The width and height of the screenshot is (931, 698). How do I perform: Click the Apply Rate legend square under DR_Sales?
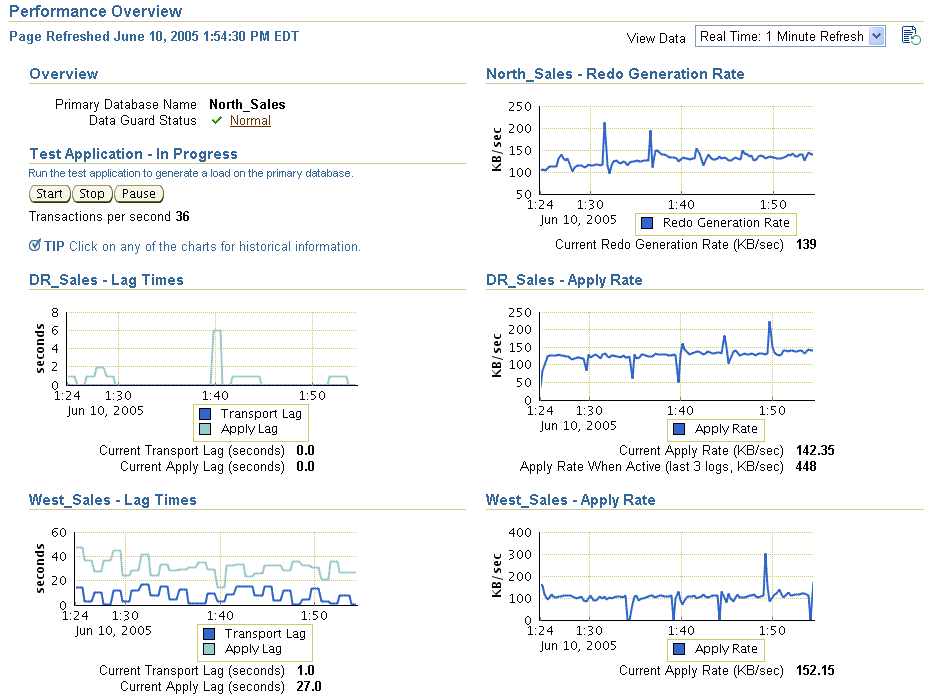pos(677,429)
